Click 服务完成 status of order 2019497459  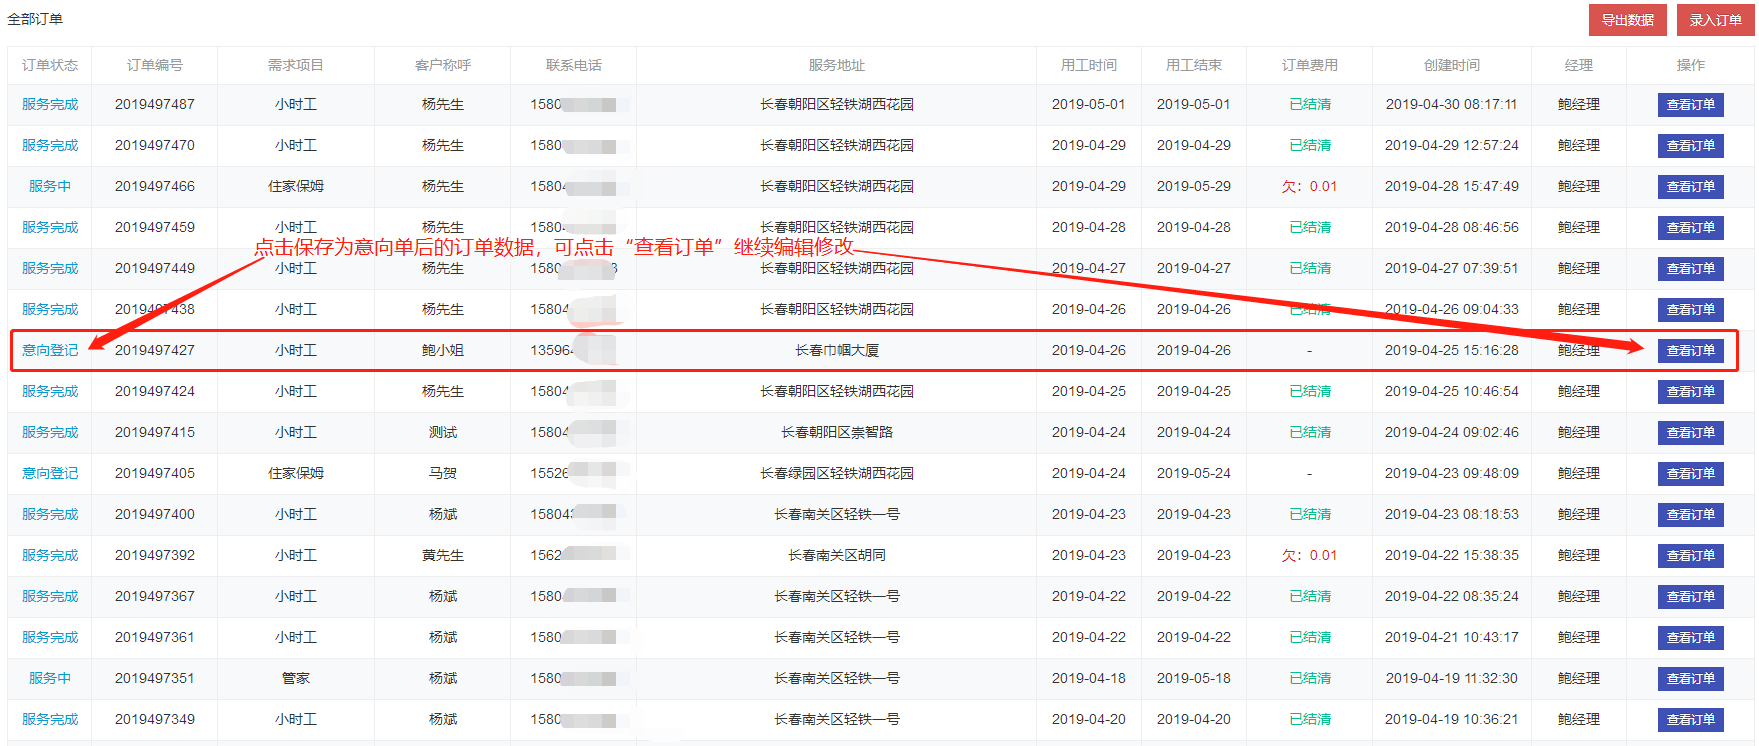[x=50, y=227]
